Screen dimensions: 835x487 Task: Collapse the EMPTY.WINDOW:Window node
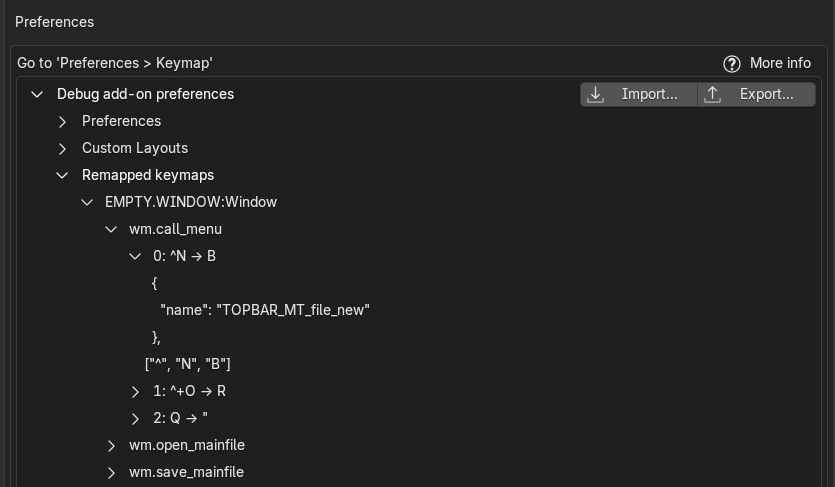[87, 203]
